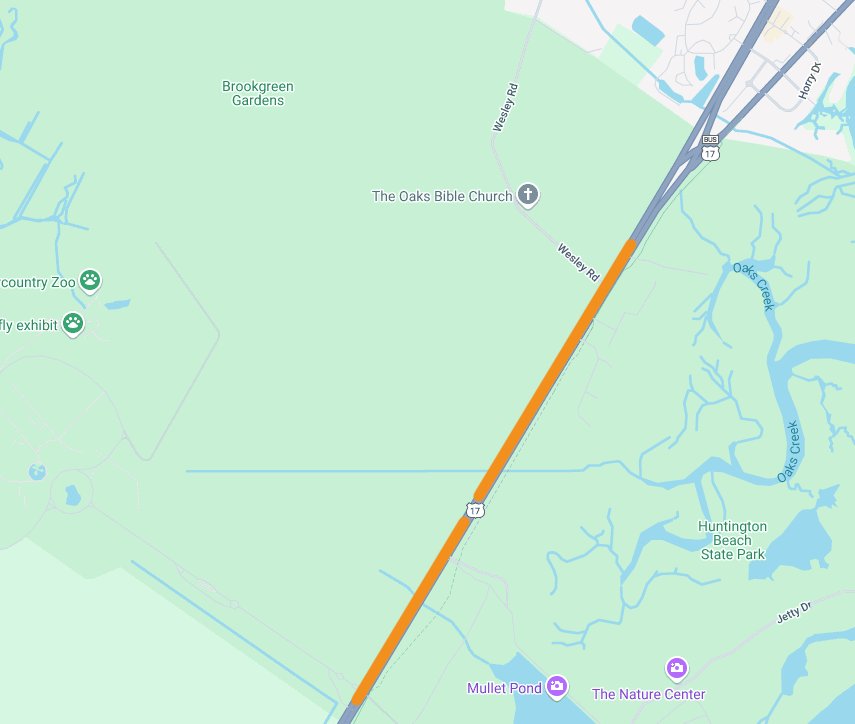Open the Brookgreen Gardens label
Screen dimensions: 855x724
(x=258, y=93)
